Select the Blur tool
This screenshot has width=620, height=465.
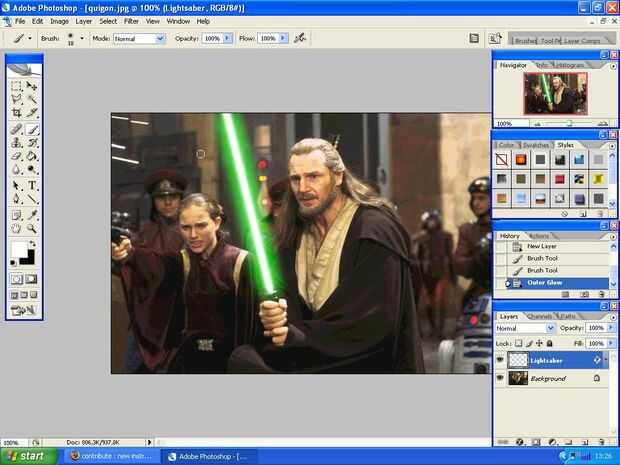click(x=16, y=169)
